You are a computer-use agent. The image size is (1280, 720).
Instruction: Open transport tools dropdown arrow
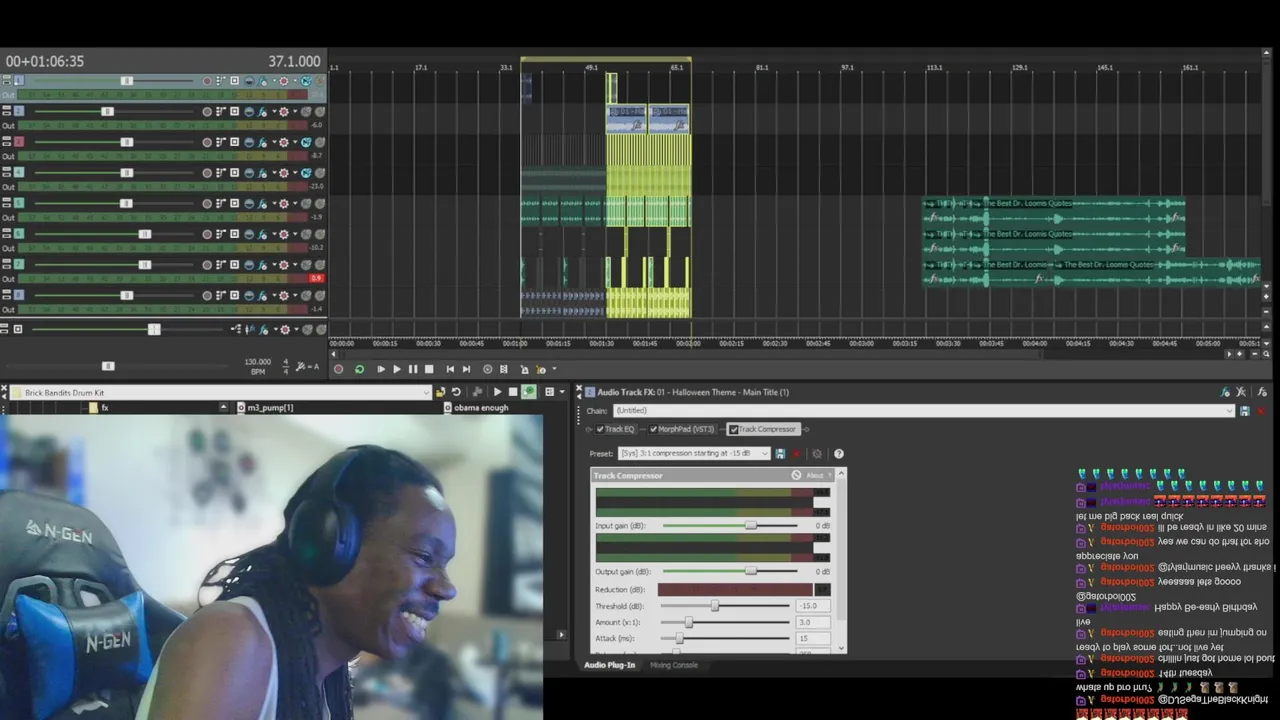click(x=554, y=369)
